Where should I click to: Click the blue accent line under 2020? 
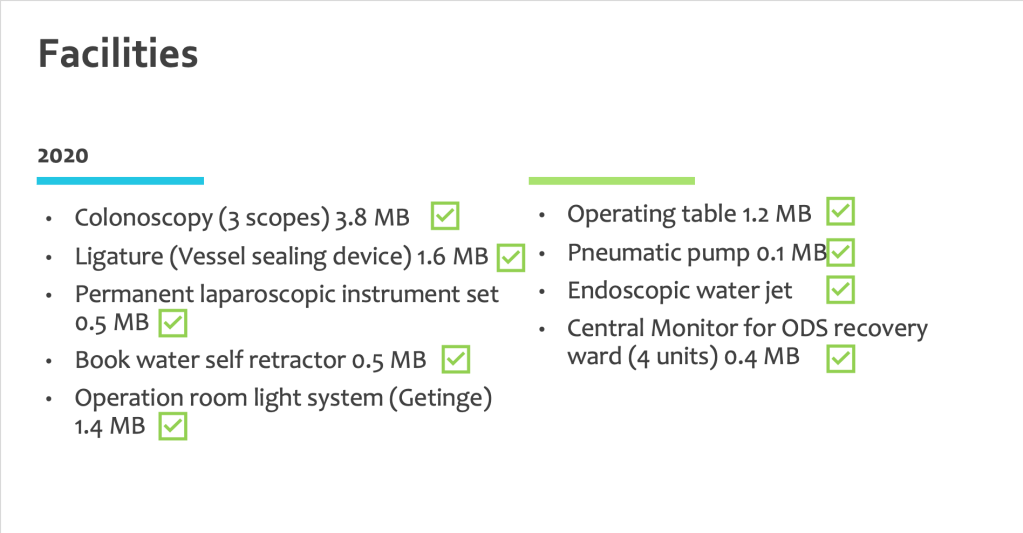pyautogui.click(x=120, y=181)
